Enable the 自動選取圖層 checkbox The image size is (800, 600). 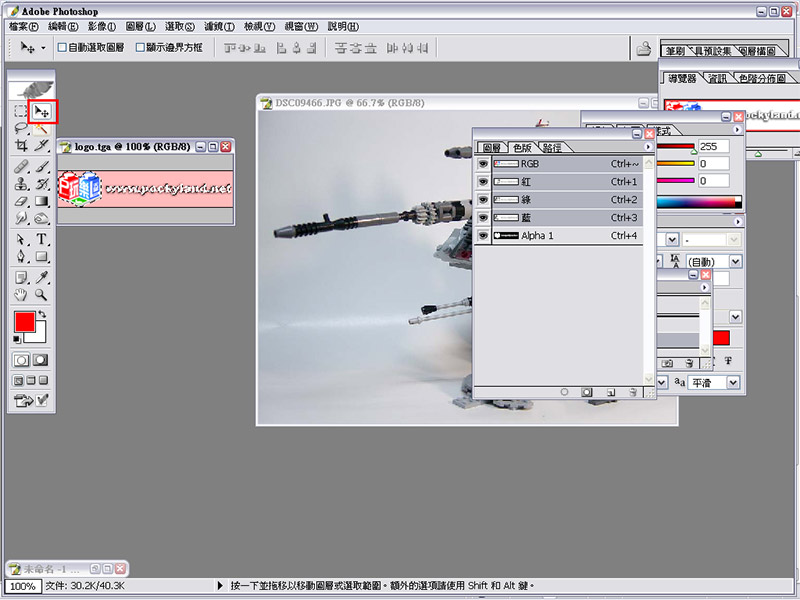point(62,47)
